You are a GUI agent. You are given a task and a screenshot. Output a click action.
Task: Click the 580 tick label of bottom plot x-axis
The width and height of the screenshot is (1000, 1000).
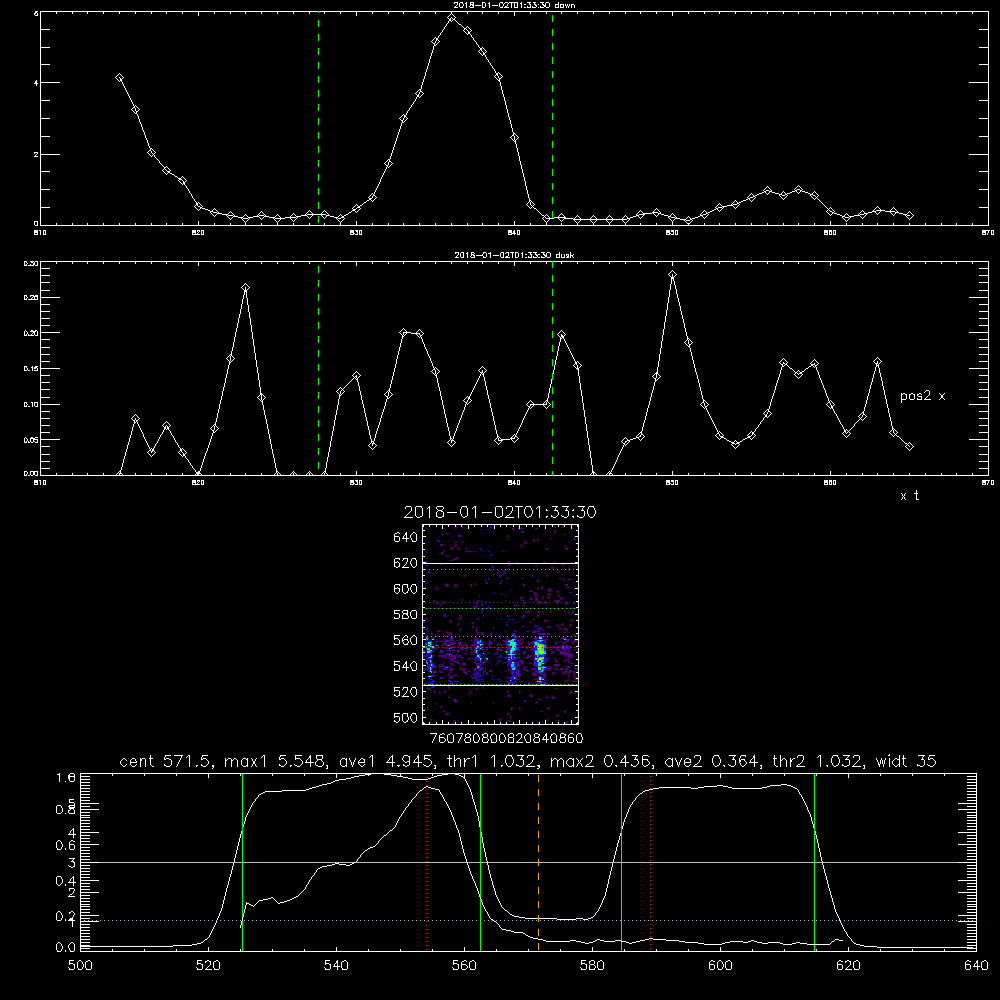(592, 966)
